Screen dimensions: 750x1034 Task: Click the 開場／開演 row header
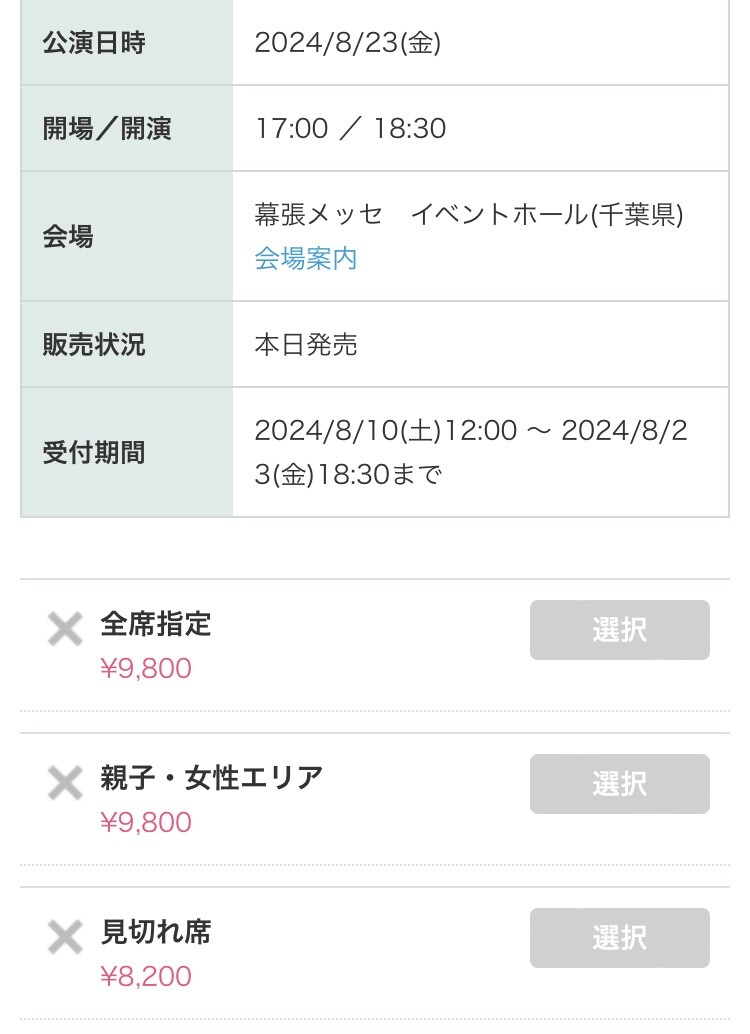tap(107, 129)
